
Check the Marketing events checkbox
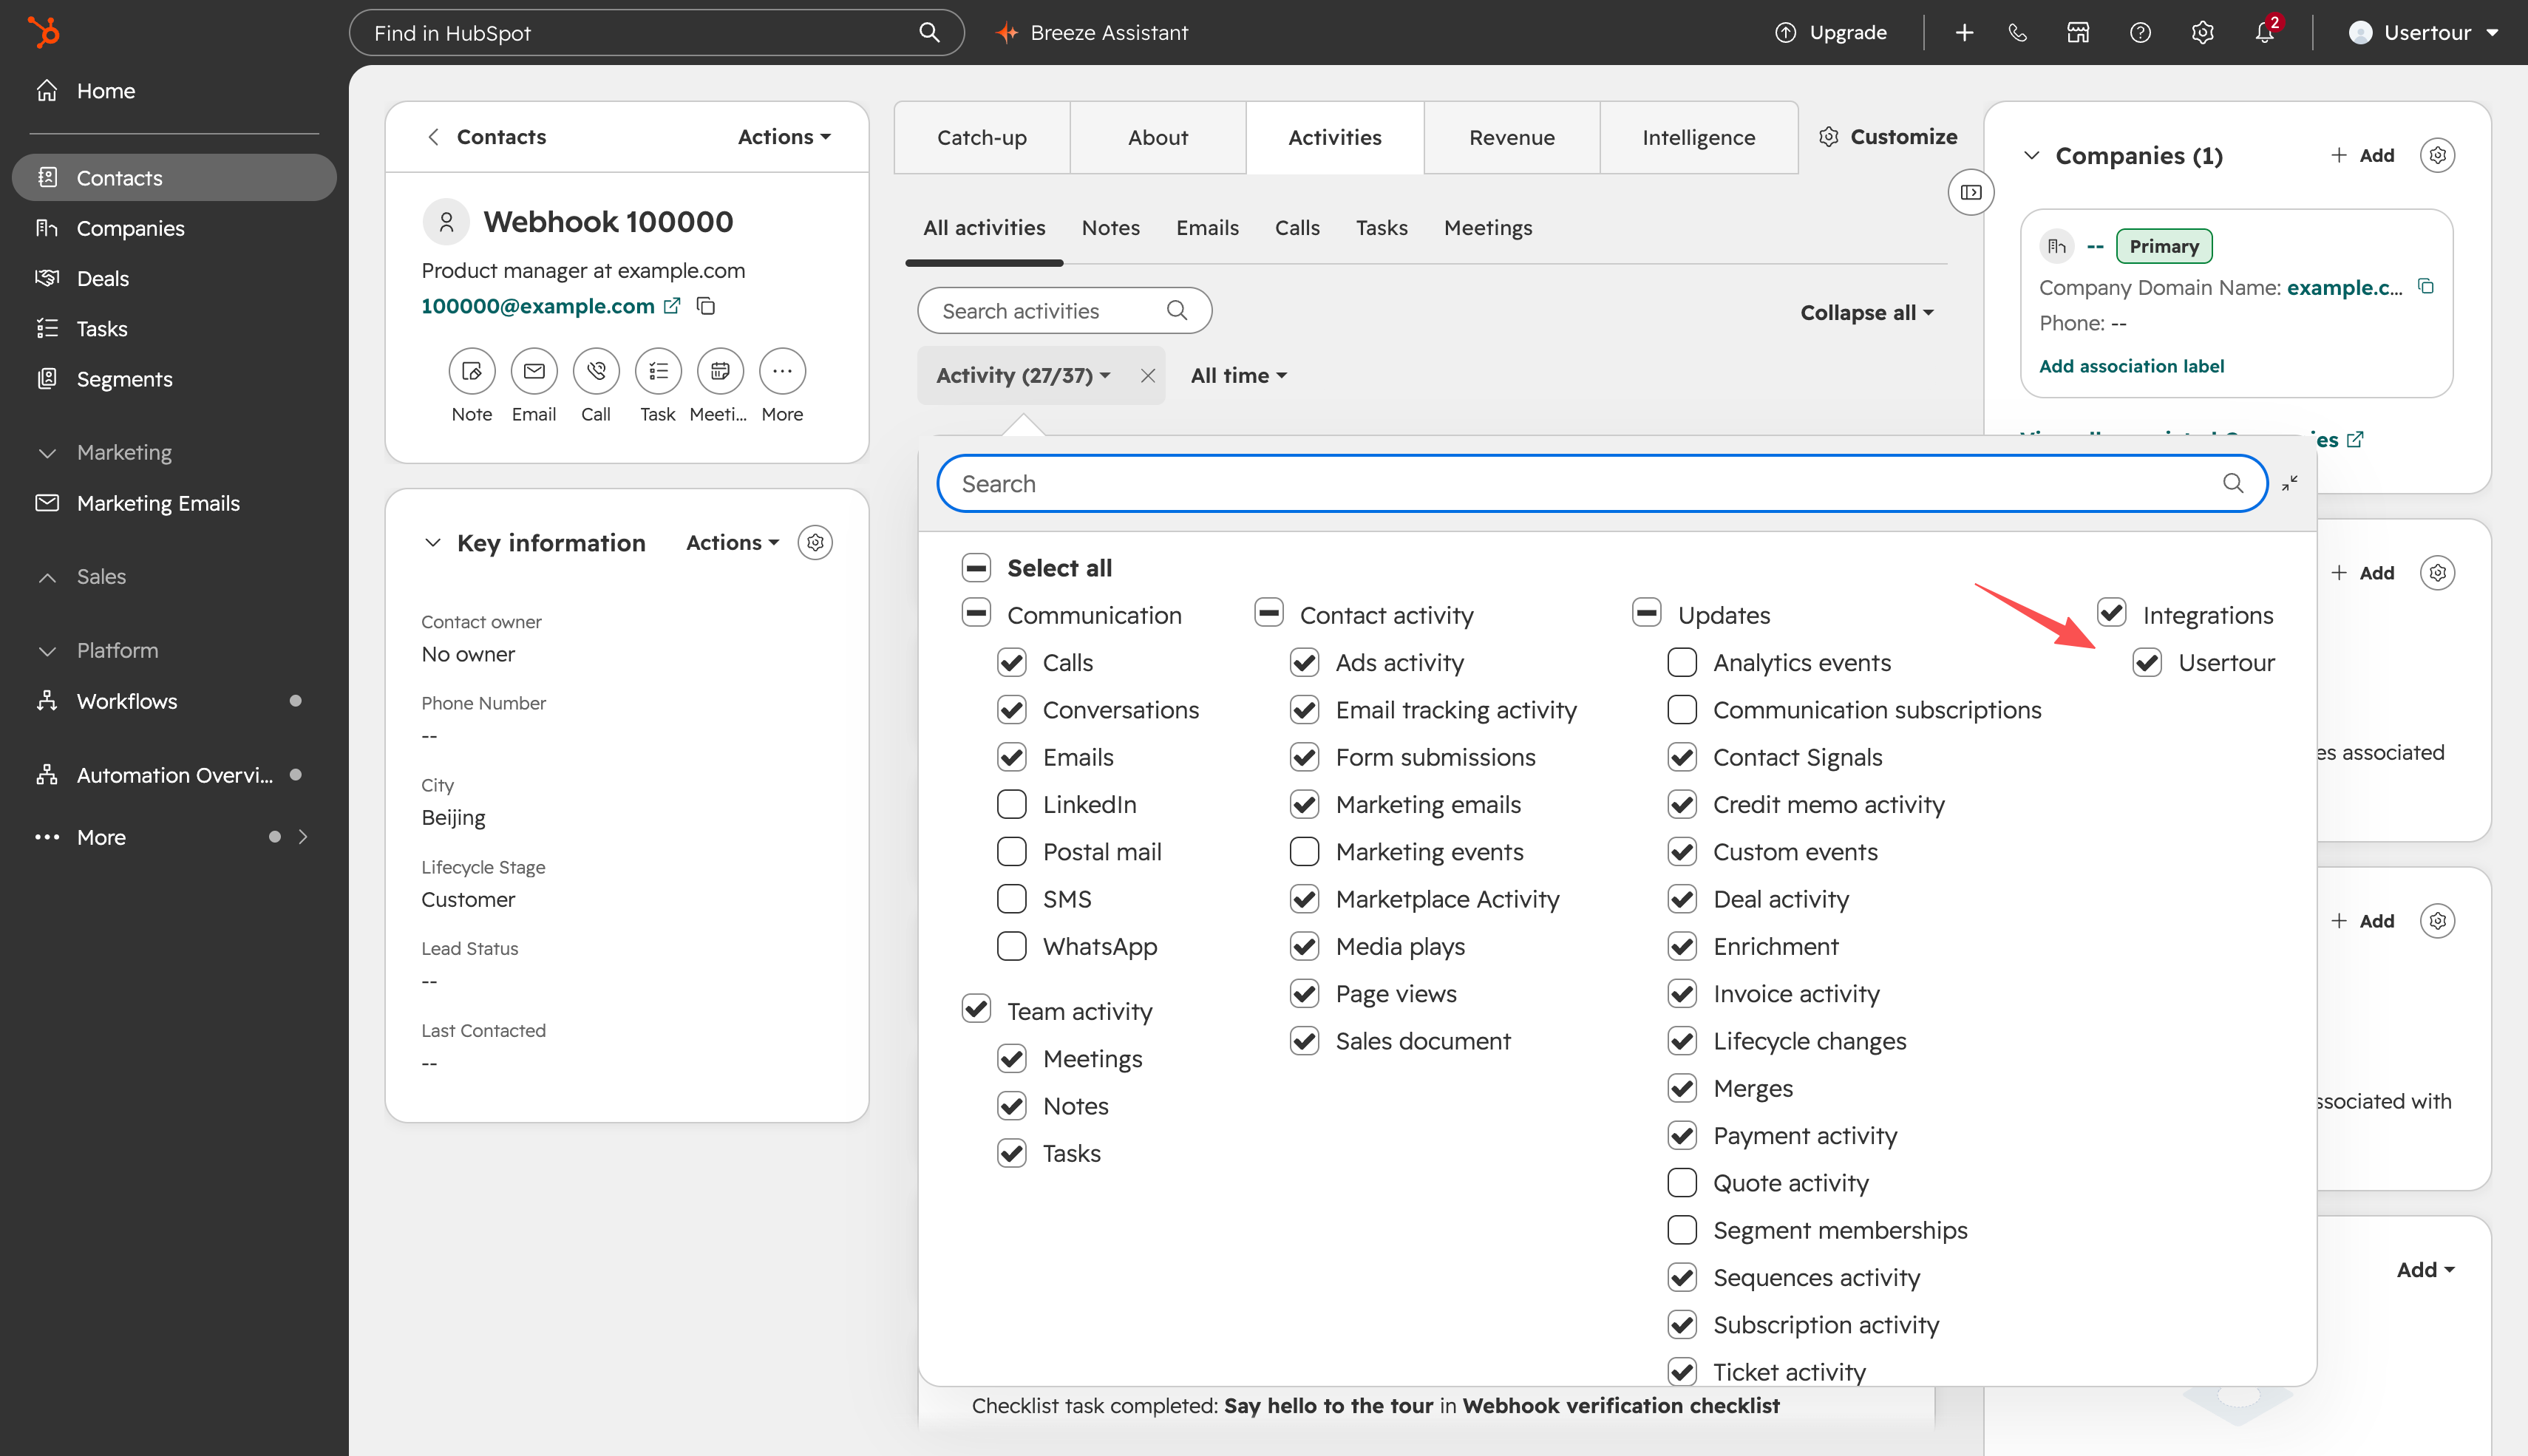coord(1304,851)
